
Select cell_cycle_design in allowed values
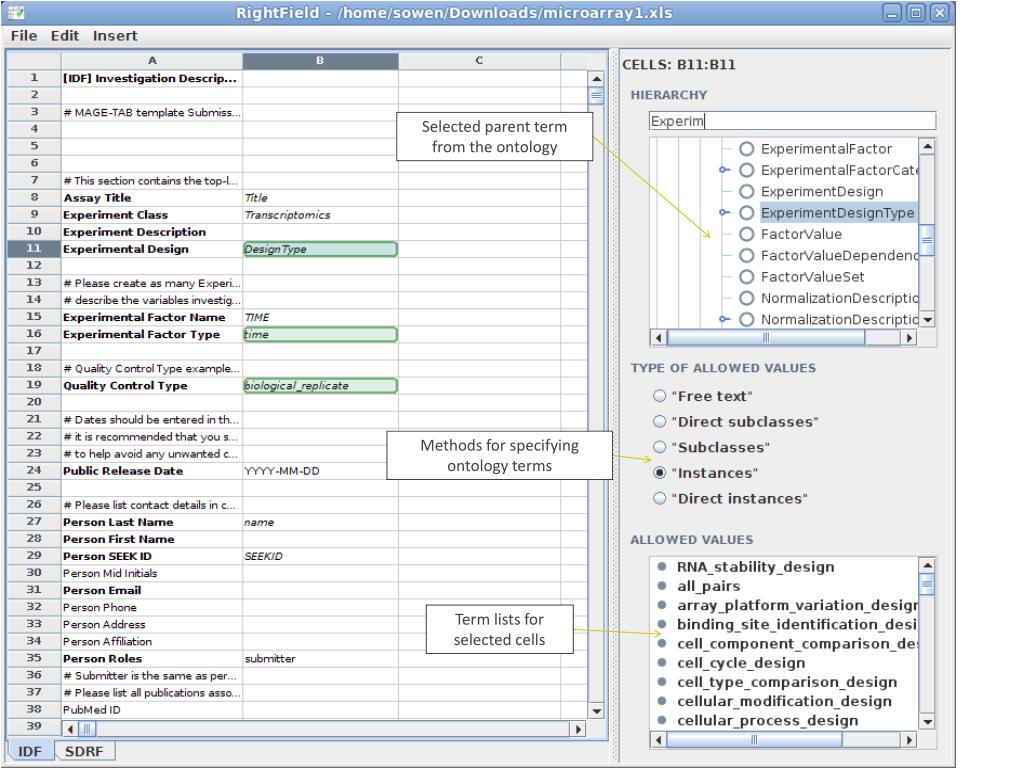click(741, 663)
